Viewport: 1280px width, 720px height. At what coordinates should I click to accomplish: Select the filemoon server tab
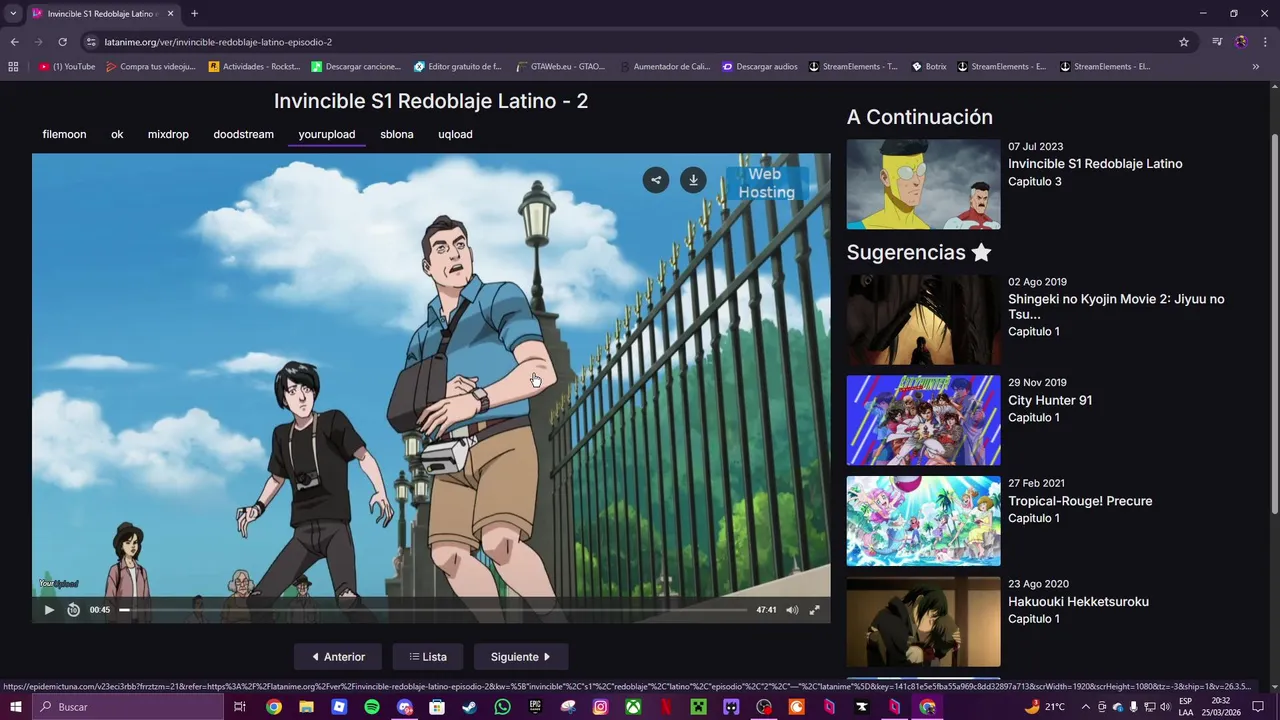point(64,134)
